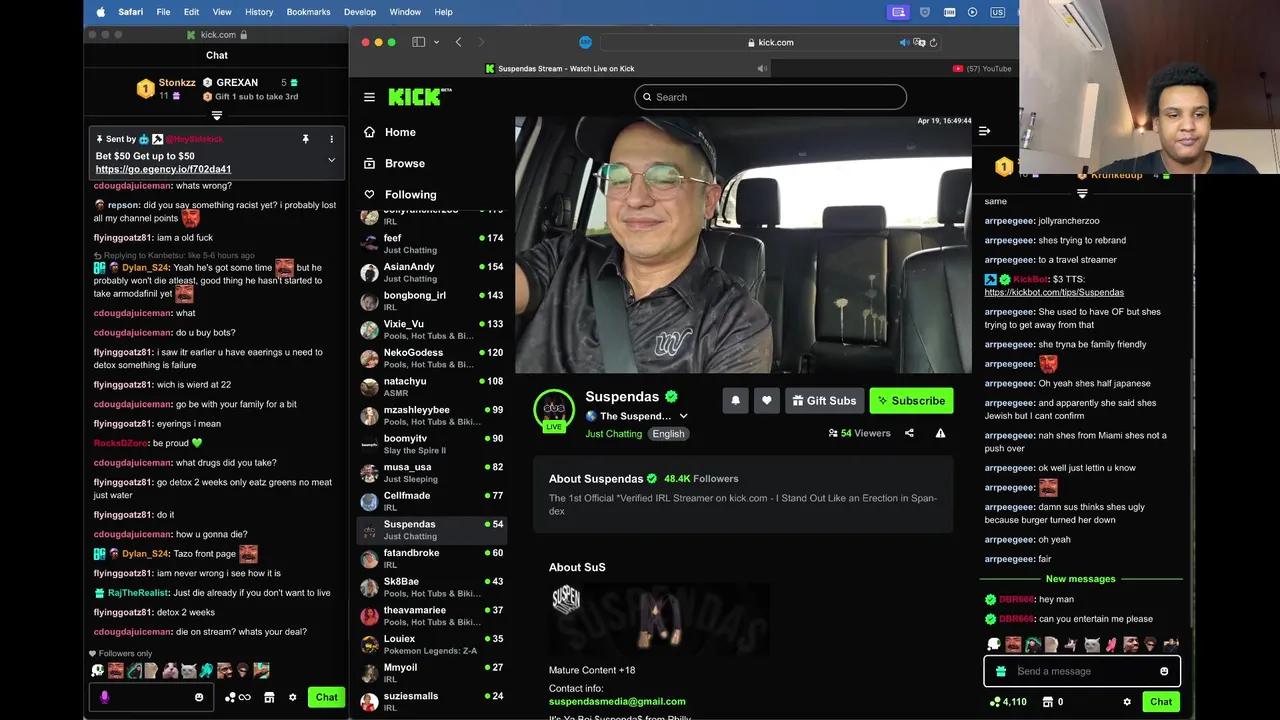Expand left chat leaderboard arrow
This screenshot has width=1280, height=720.
[x=217, y=116]
